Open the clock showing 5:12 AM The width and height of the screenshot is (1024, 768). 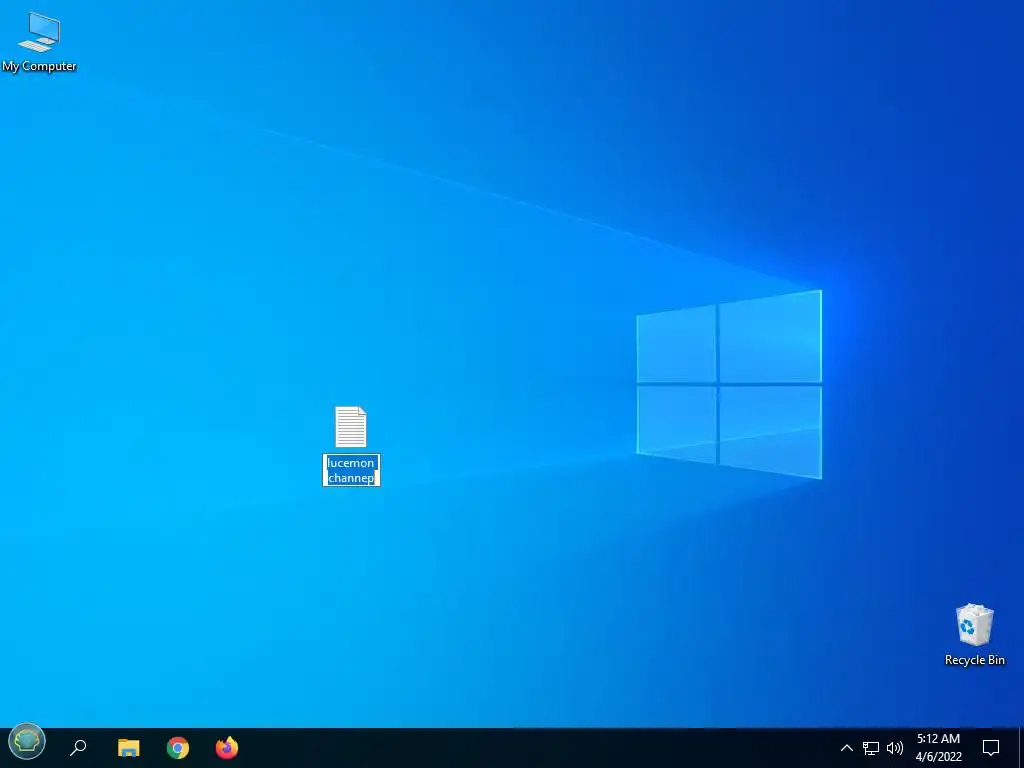click(x=938, y=748)
